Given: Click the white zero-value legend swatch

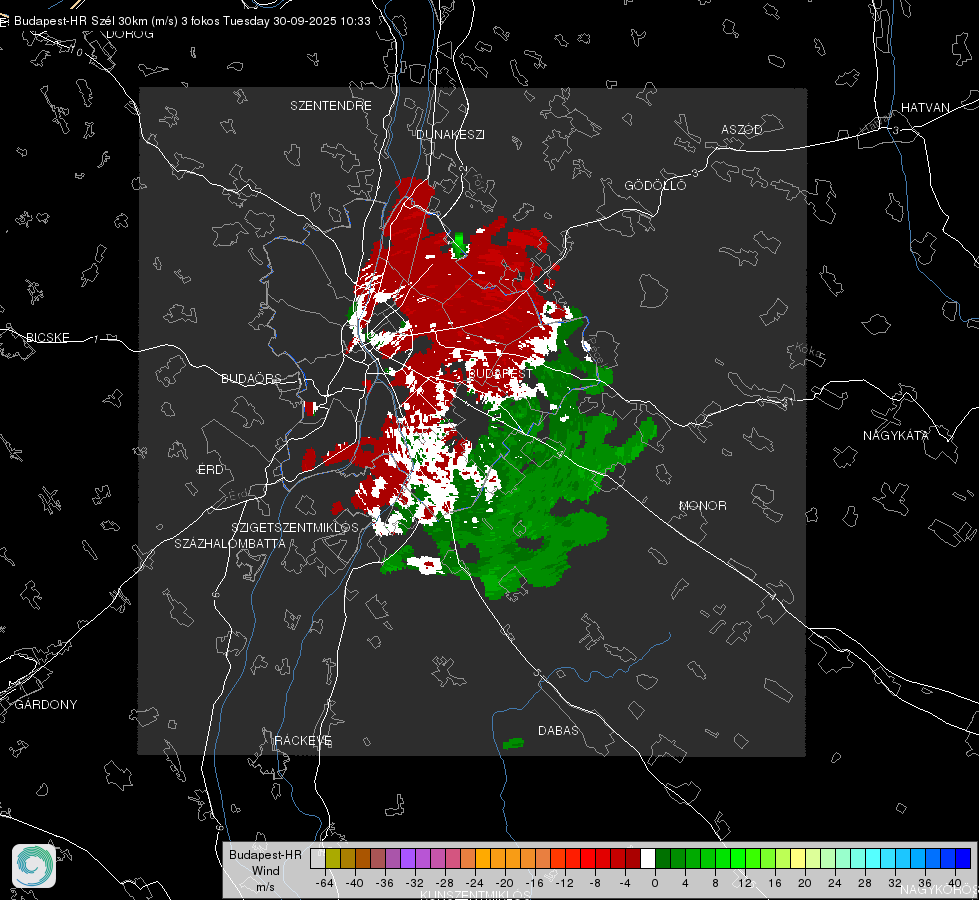Looking at the screenshot, I should point(648,859).
